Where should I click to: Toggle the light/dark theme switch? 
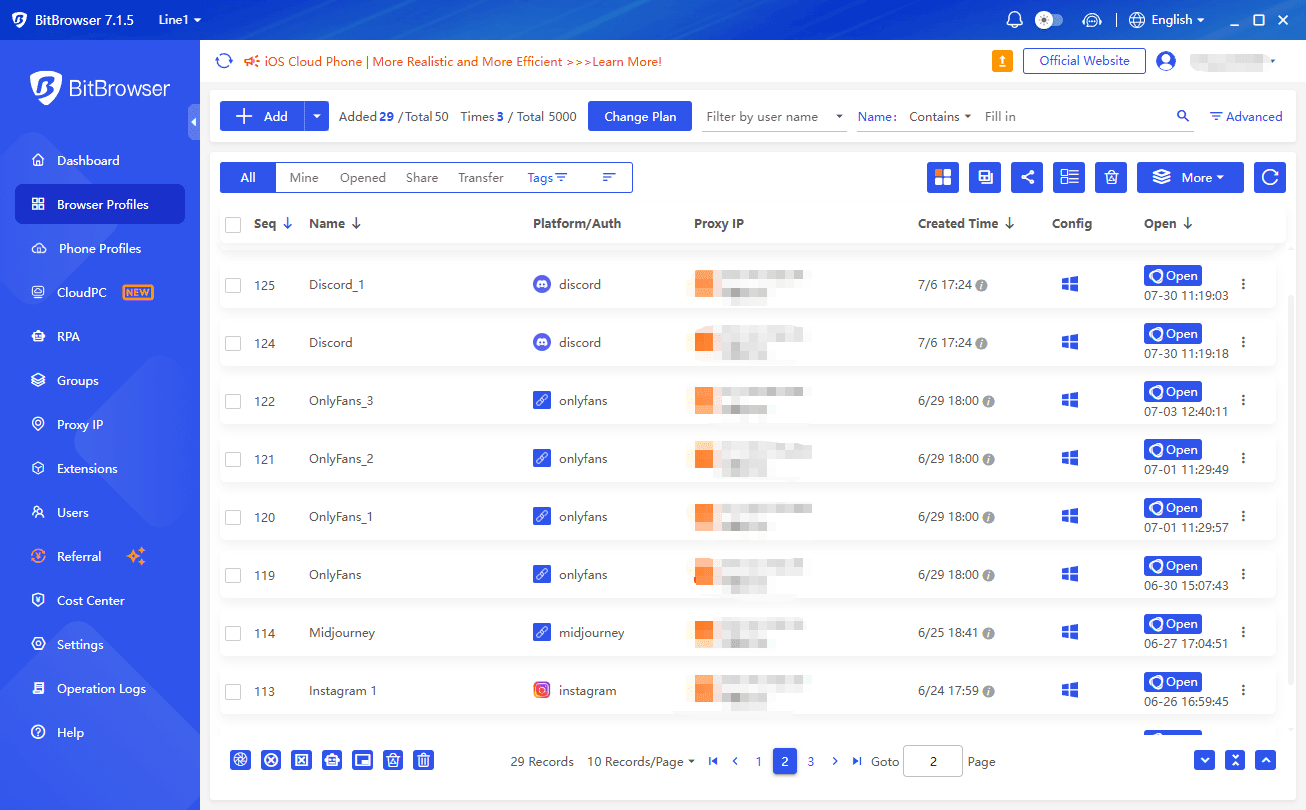pyautogui.click(x=1049, y=20)
